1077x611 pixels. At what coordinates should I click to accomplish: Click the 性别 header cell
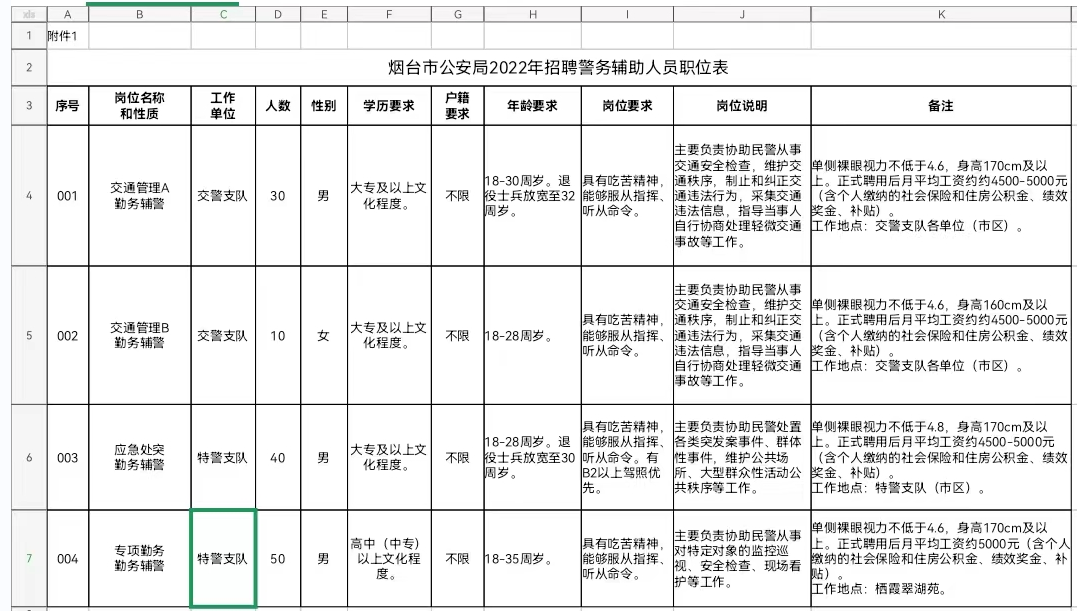pos(324,106)
